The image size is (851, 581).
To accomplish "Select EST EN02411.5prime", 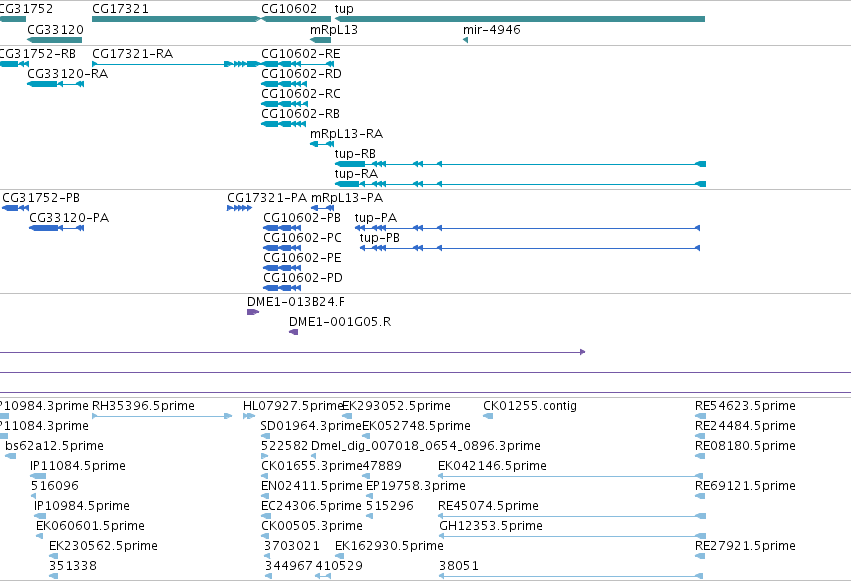I will tap(265, 496).
